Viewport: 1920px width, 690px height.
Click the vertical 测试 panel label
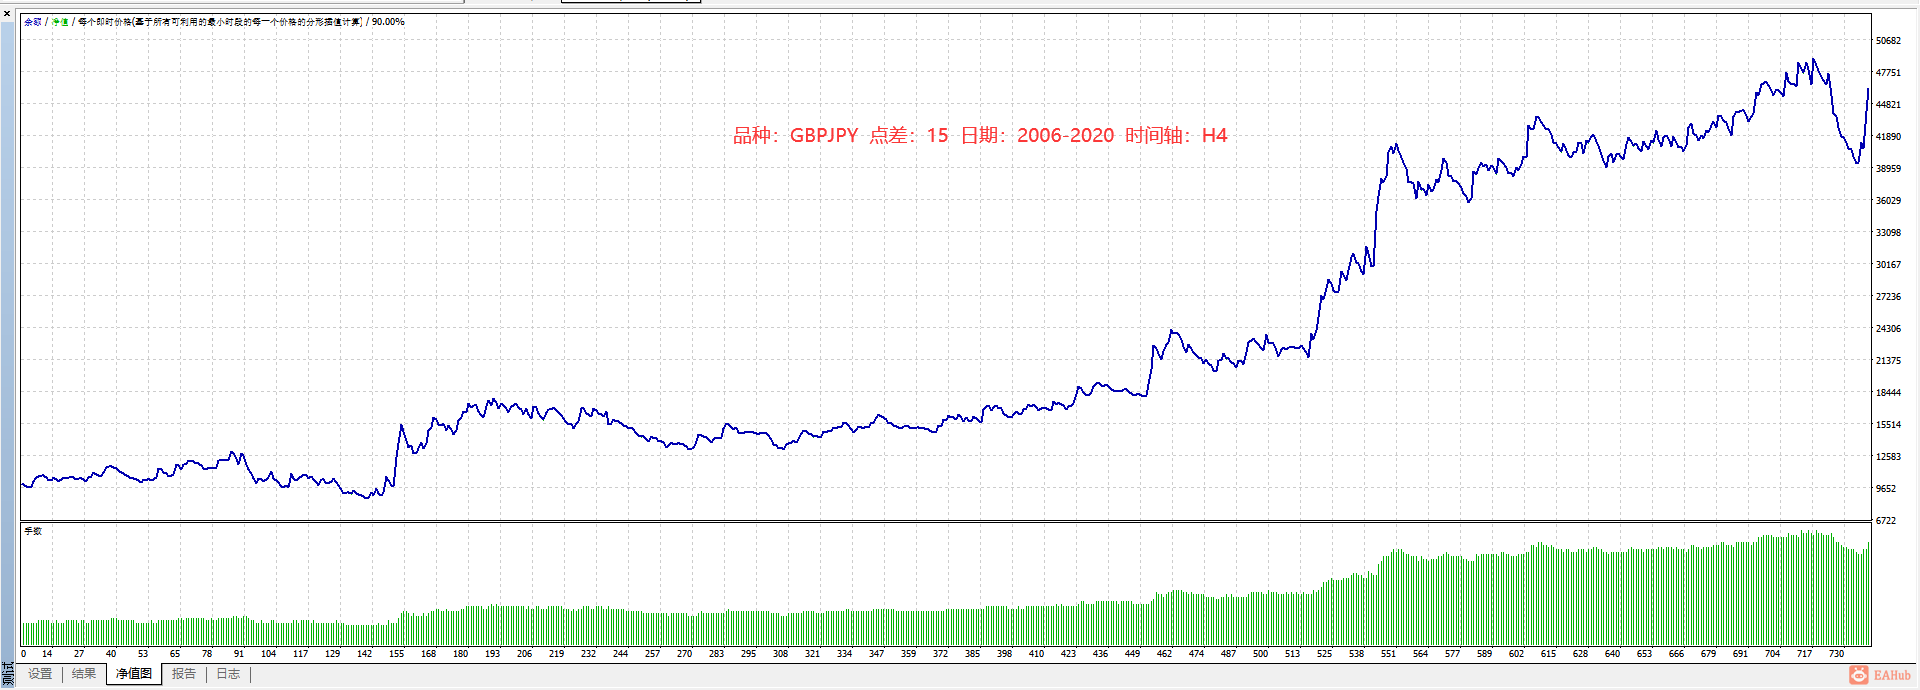coord(7,673)
